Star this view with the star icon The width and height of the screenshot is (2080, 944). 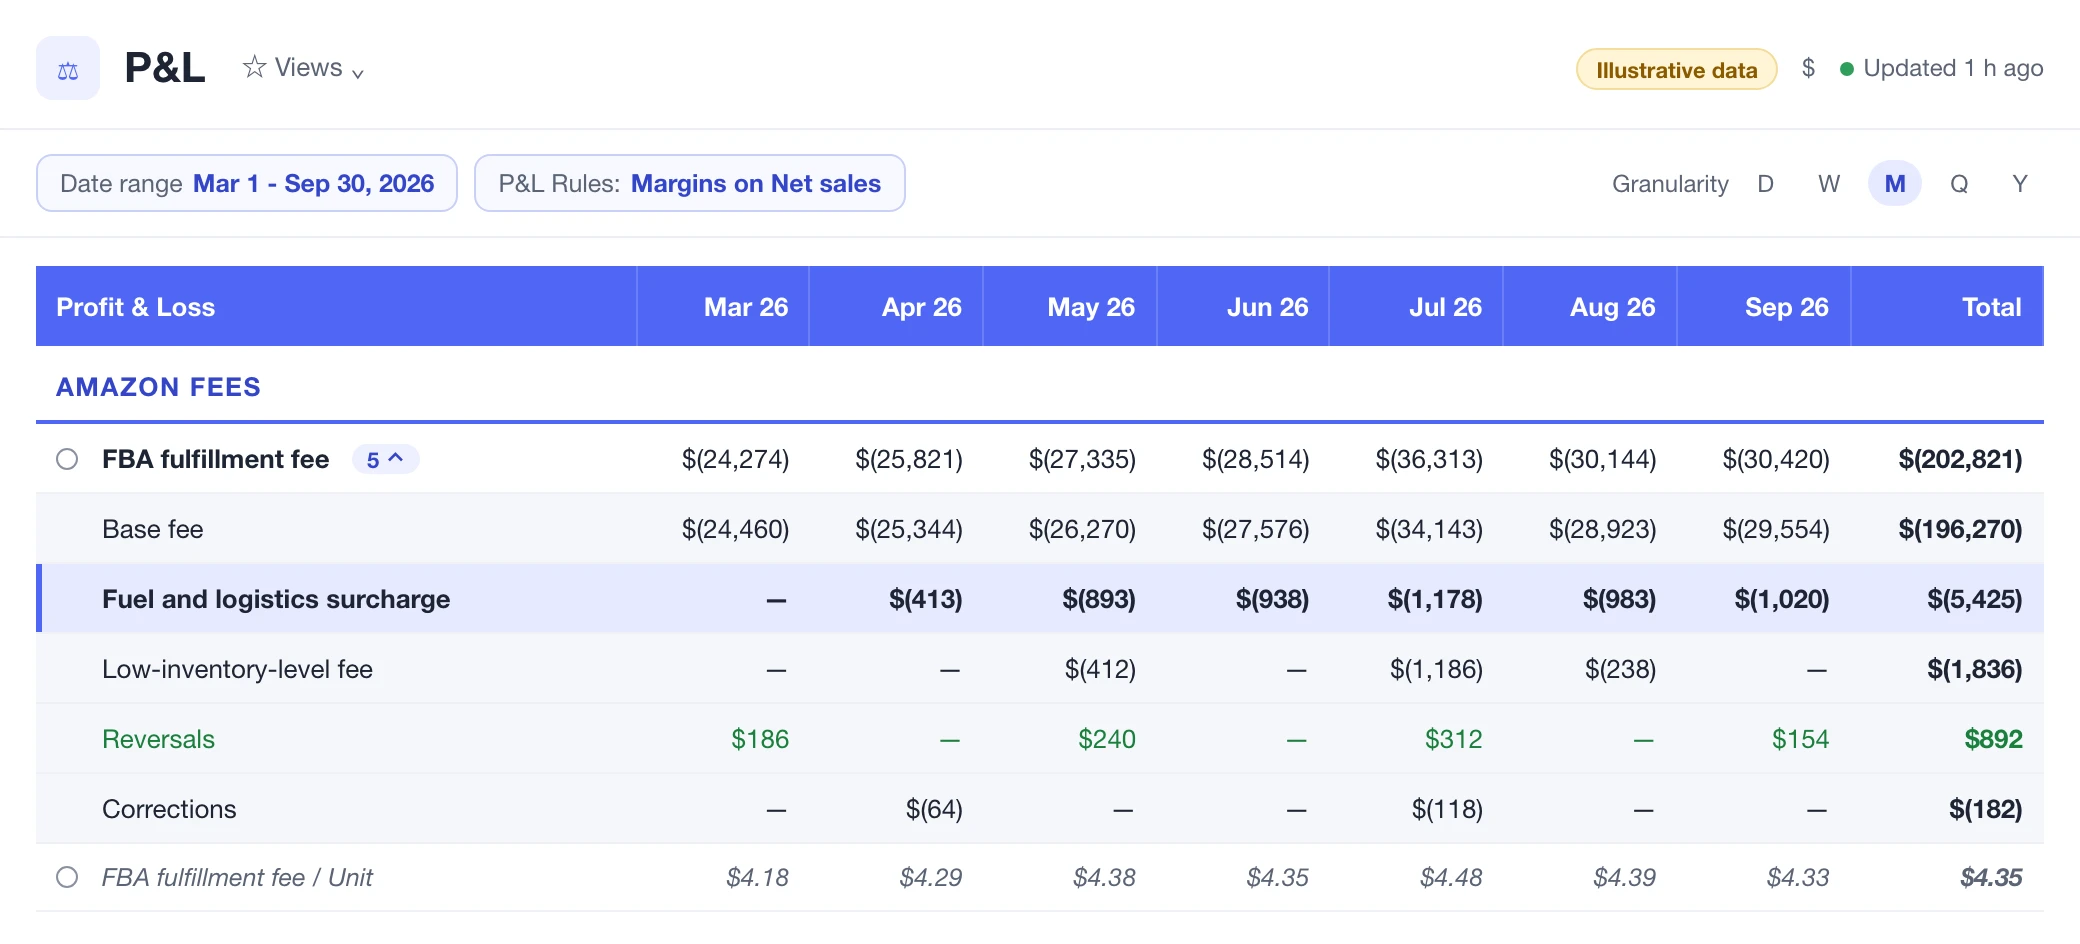click(x=254, y=67)
